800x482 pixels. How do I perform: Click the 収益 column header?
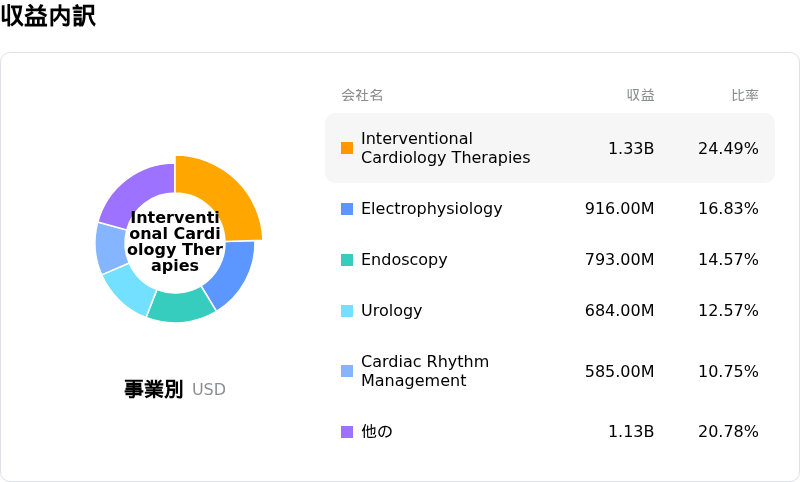[641, 95]
